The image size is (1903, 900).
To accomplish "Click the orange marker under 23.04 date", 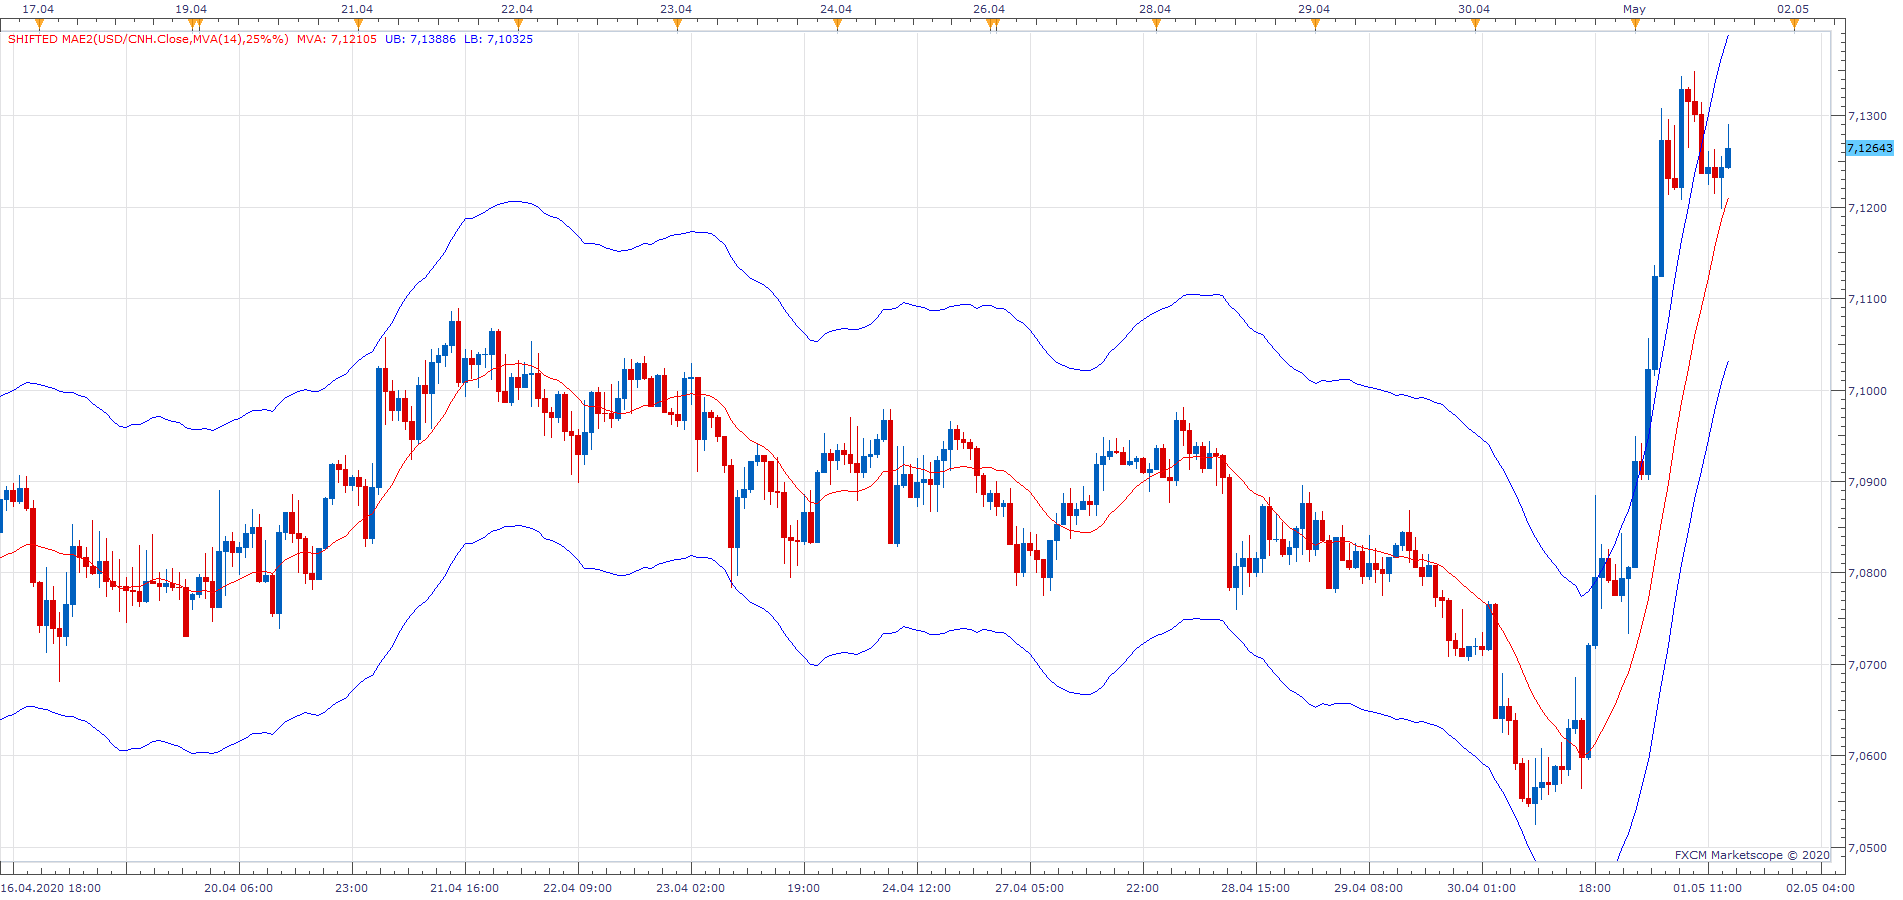I will click(677, 24).
